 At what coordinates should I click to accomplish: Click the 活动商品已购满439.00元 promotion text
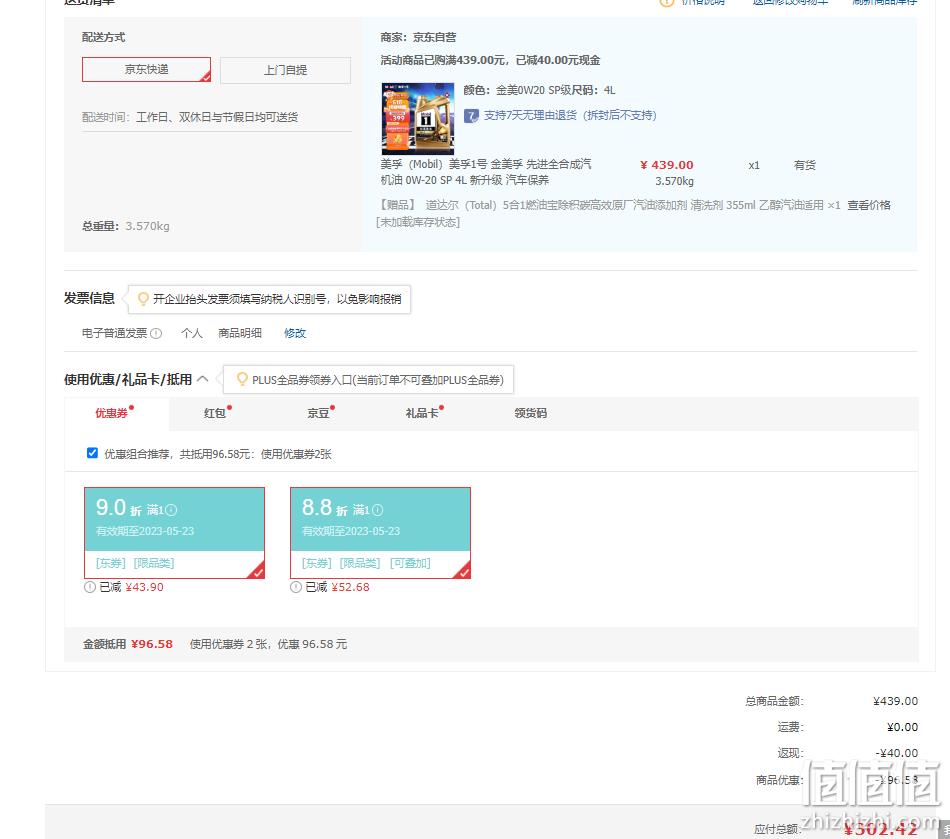coord(490,61)
